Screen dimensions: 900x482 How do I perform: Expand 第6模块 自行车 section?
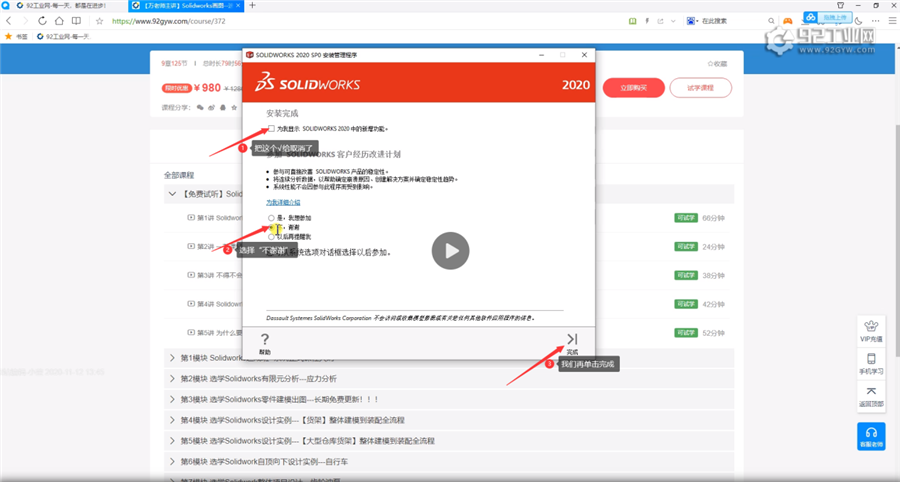tap(172, 461)
